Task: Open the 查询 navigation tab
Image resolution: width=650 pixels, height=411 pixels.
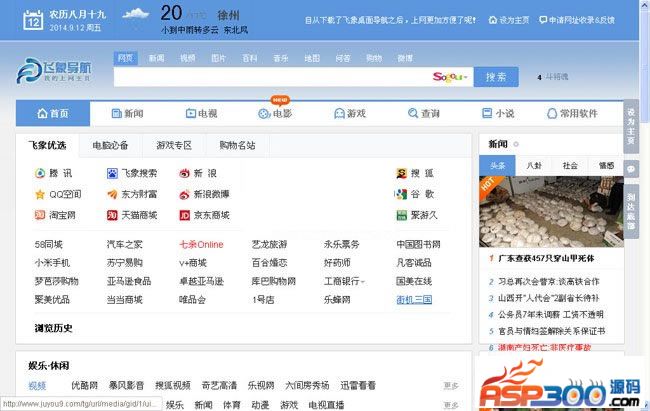Action: (x=424, y=113)
